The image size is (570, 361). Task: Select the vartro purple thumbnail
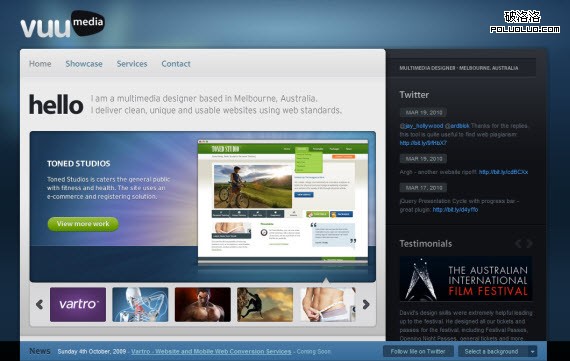click(x=78, y=305)
